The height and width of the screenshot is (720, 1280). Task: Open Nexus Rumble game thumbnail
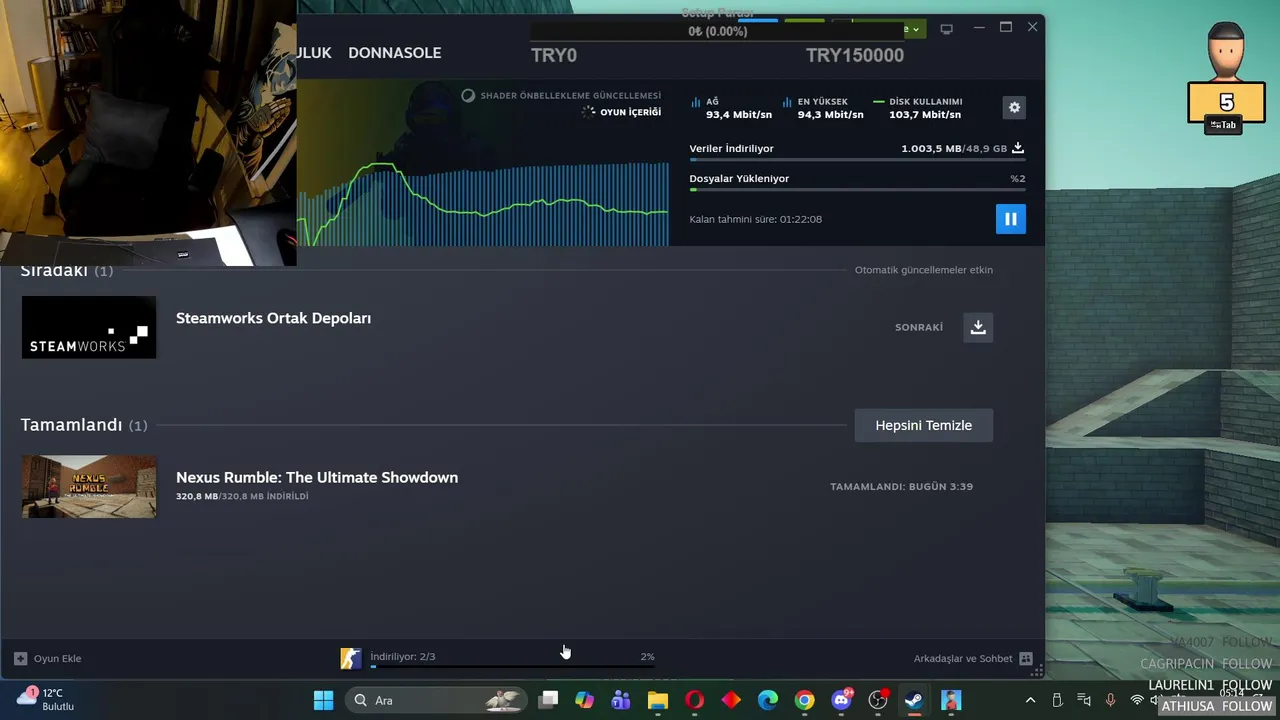[89, 487]
